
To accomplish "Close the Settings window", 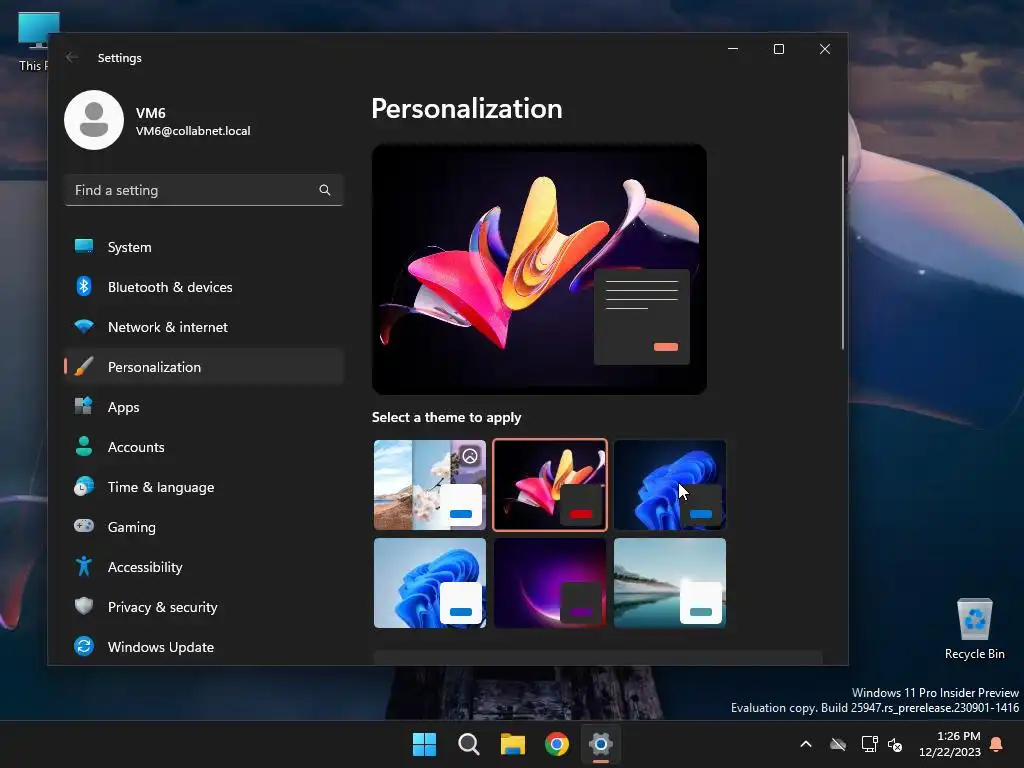I will [825, 49].
